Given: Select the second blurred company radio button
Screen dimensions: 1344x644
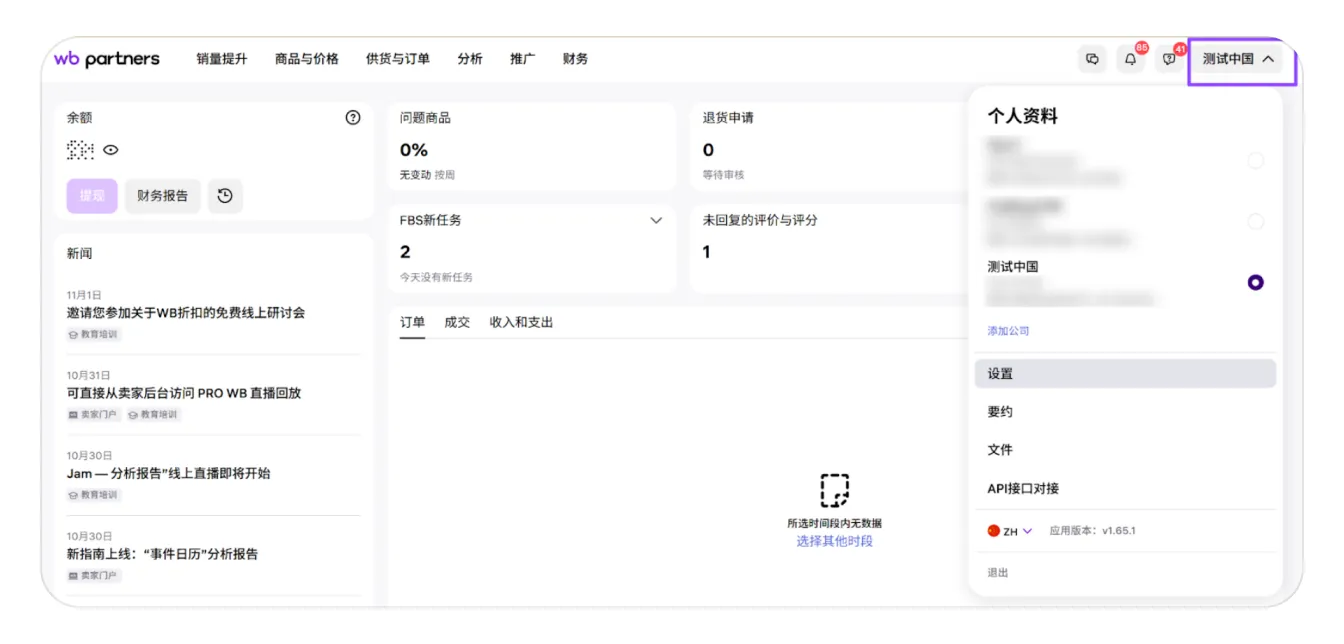Looking at the screenshot, I should tap(1255, 222).
